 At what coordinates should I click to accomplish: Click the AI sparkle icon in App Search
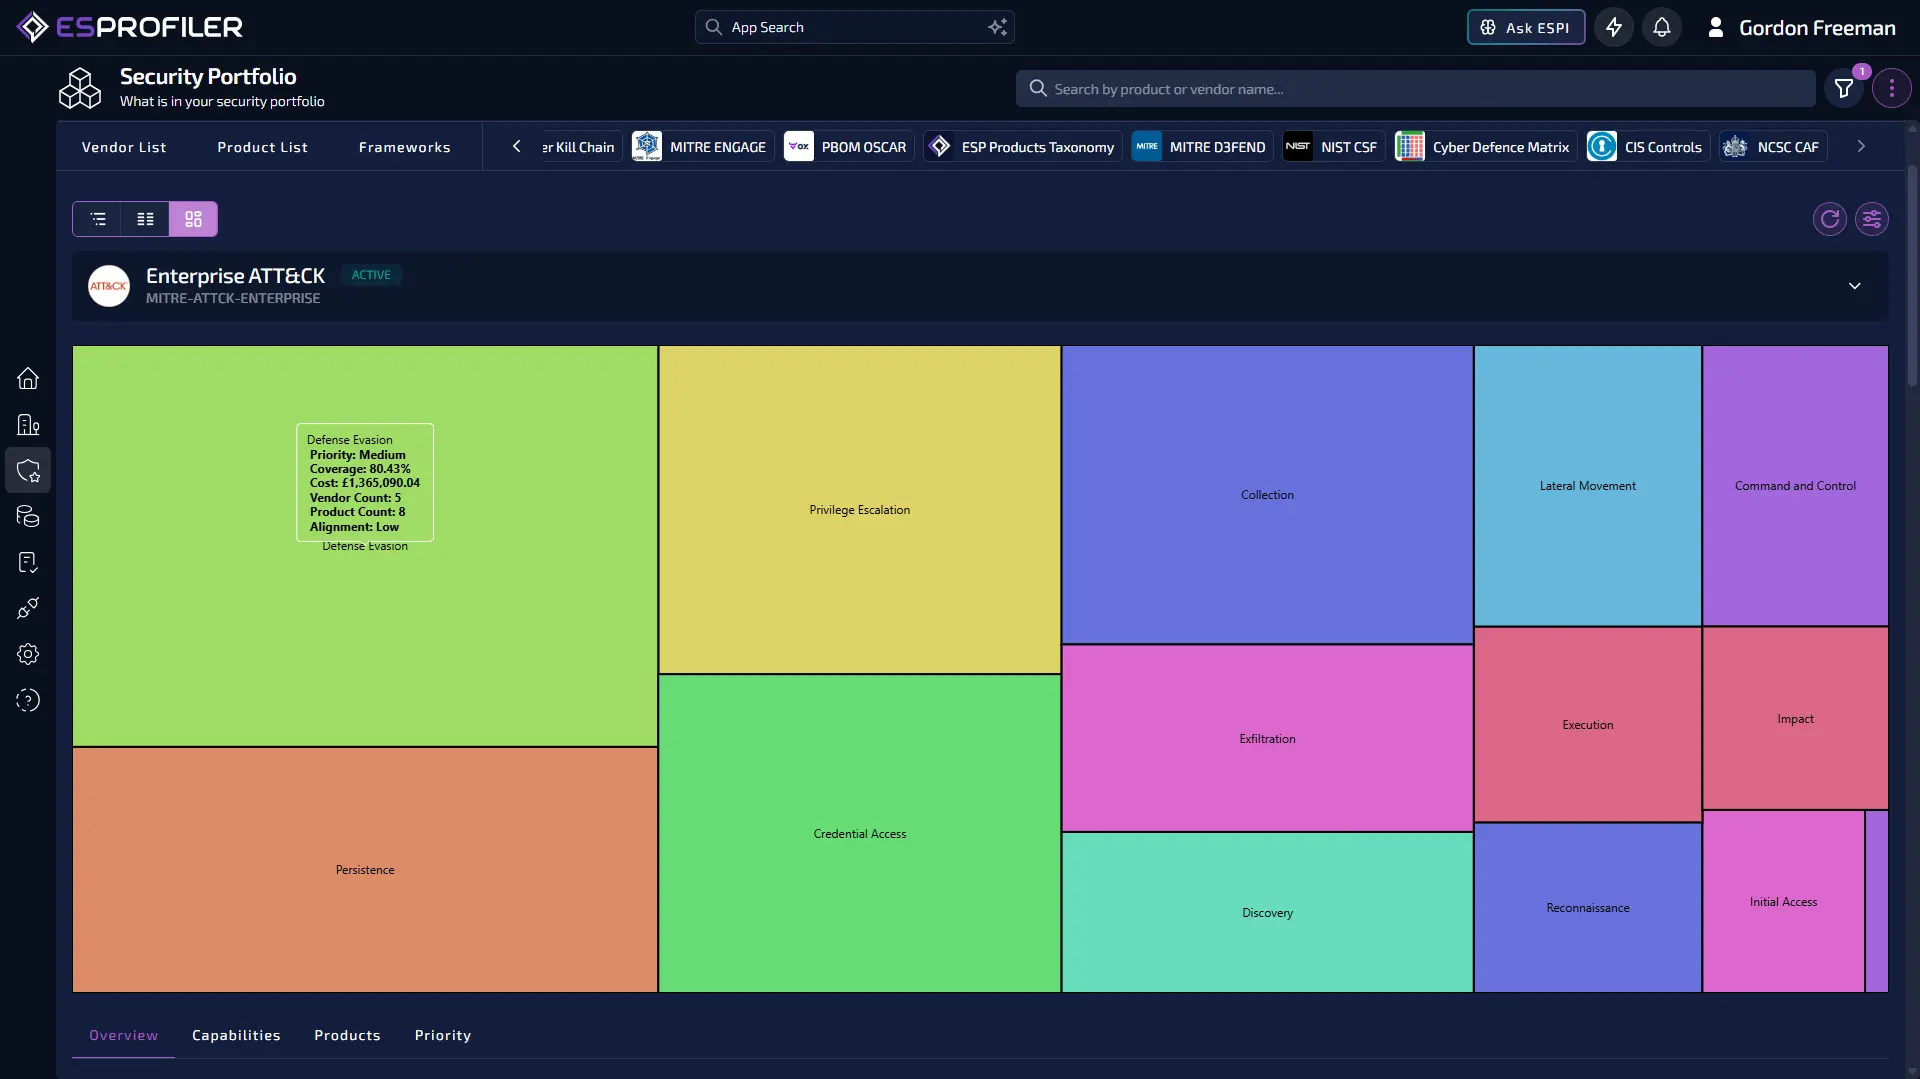pos(997,27)
